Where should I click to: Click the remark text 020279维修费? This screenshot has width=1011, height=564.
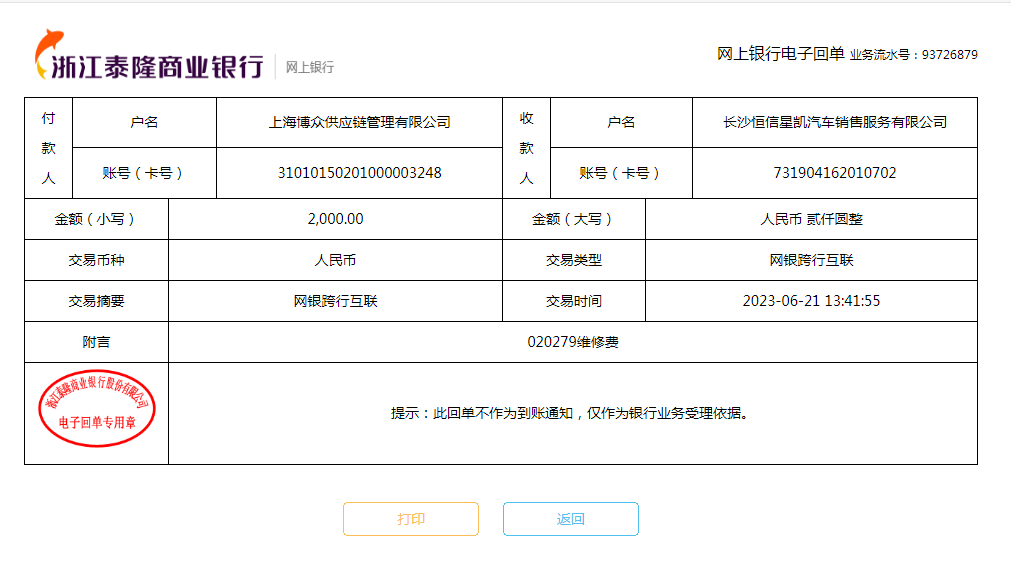tap(572, 342)
